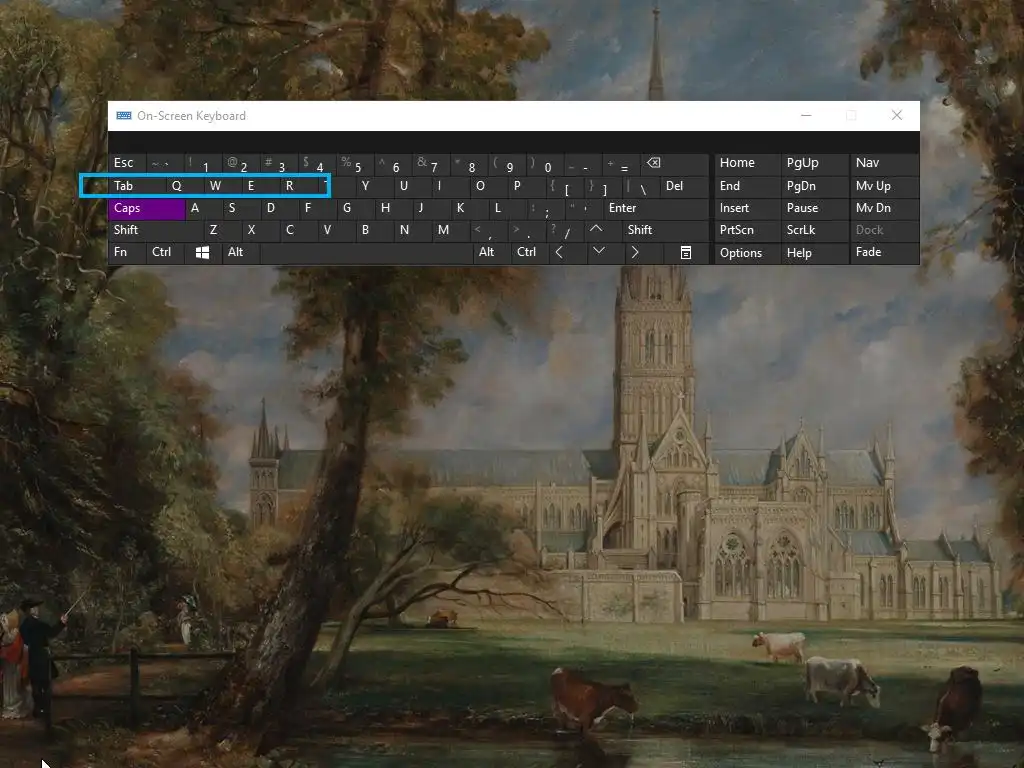The width and height of the screenshot is (1024, 768).
Task: Tap the left arrow key
Action: tap(566, 252)
